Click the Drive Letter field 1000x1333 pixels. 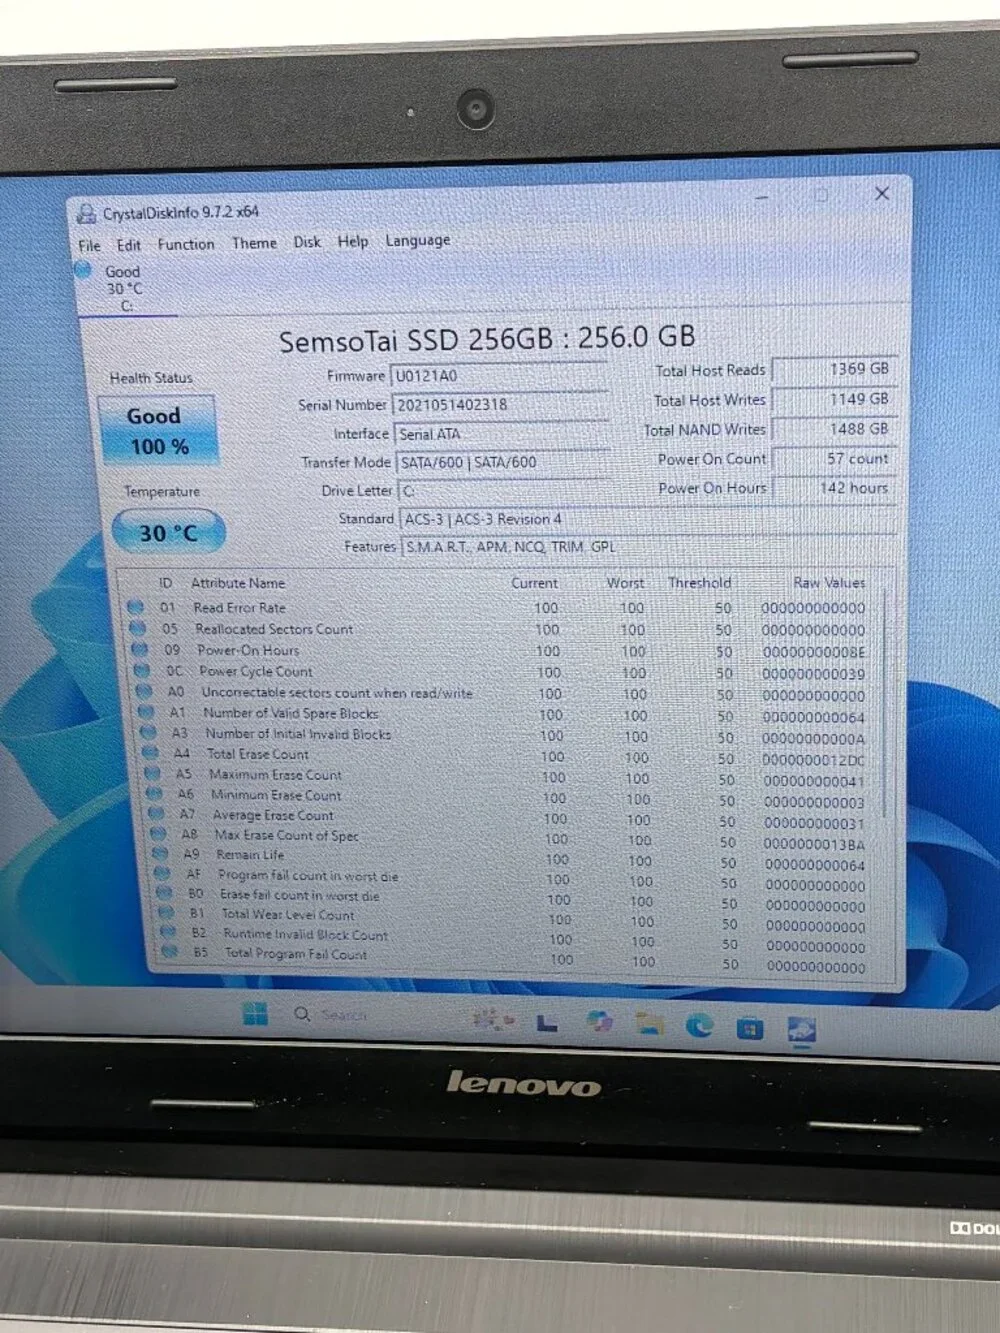point(503,491)
